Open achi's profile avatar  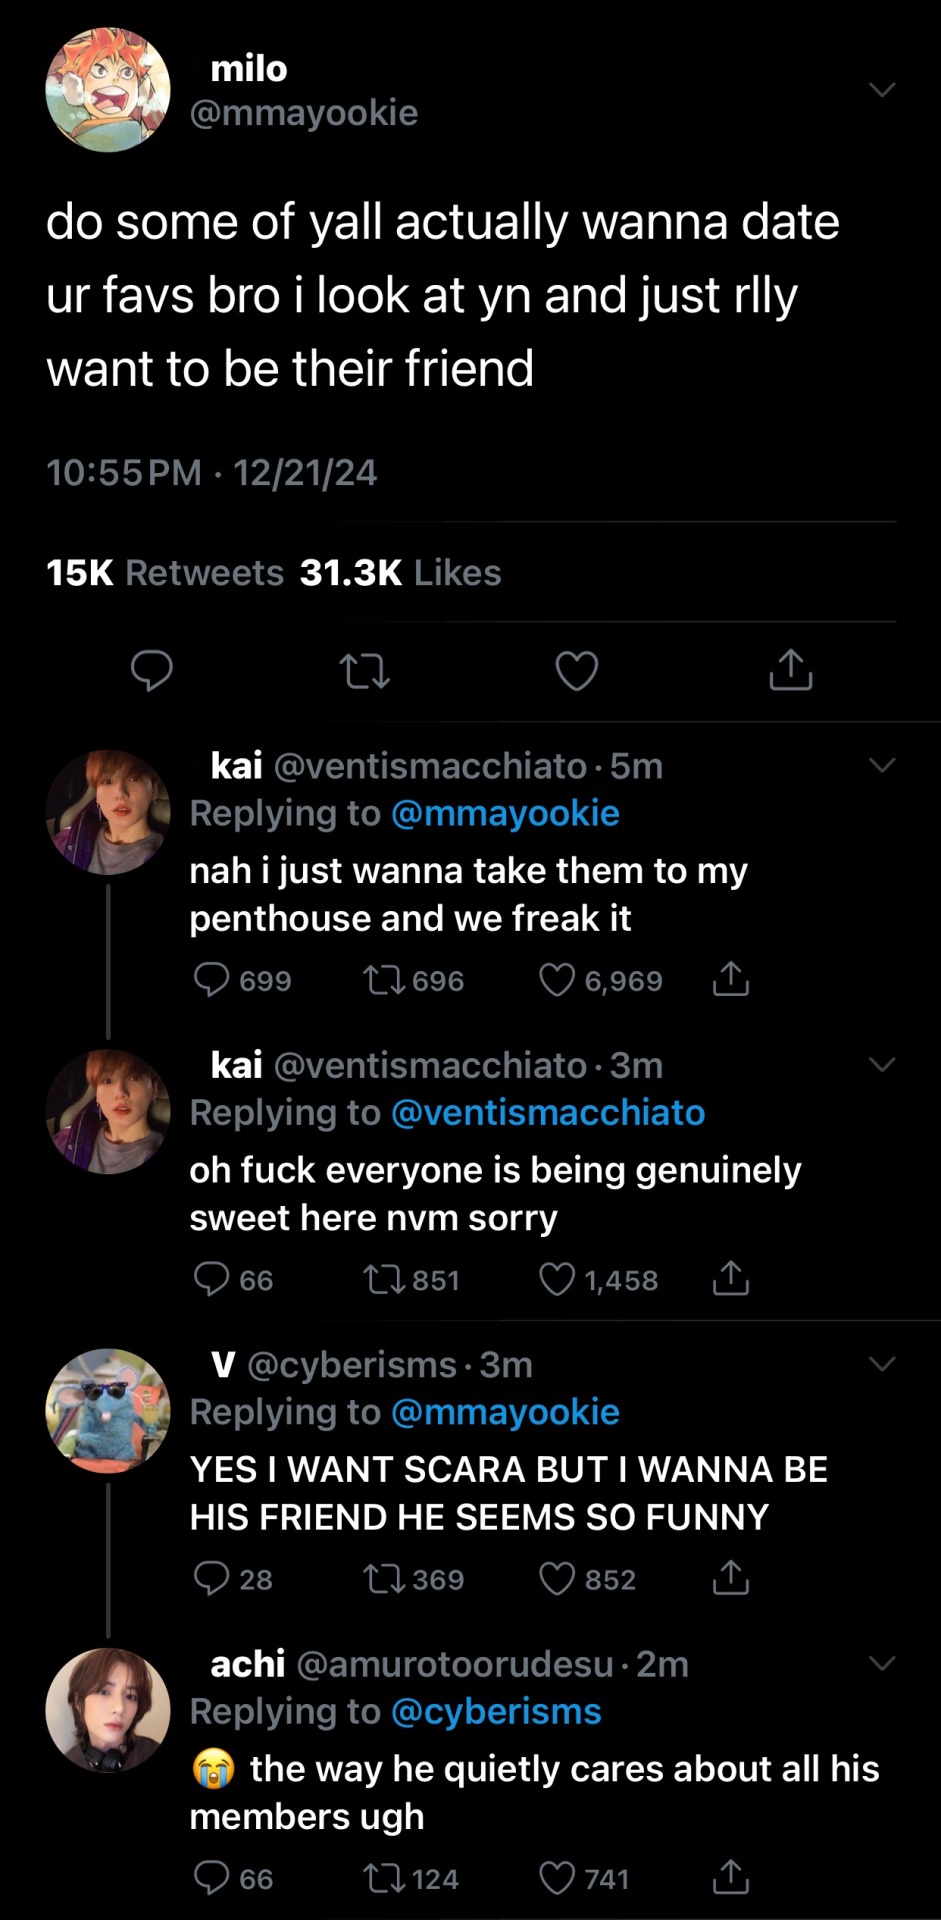108,1710
